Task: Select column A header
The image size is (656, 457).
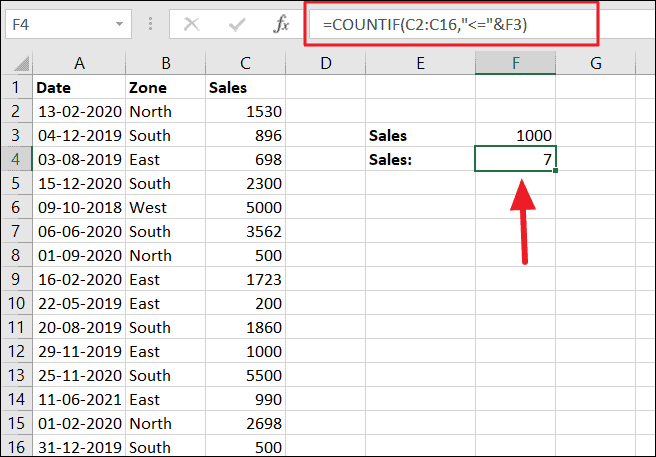Action: [79, 64]
